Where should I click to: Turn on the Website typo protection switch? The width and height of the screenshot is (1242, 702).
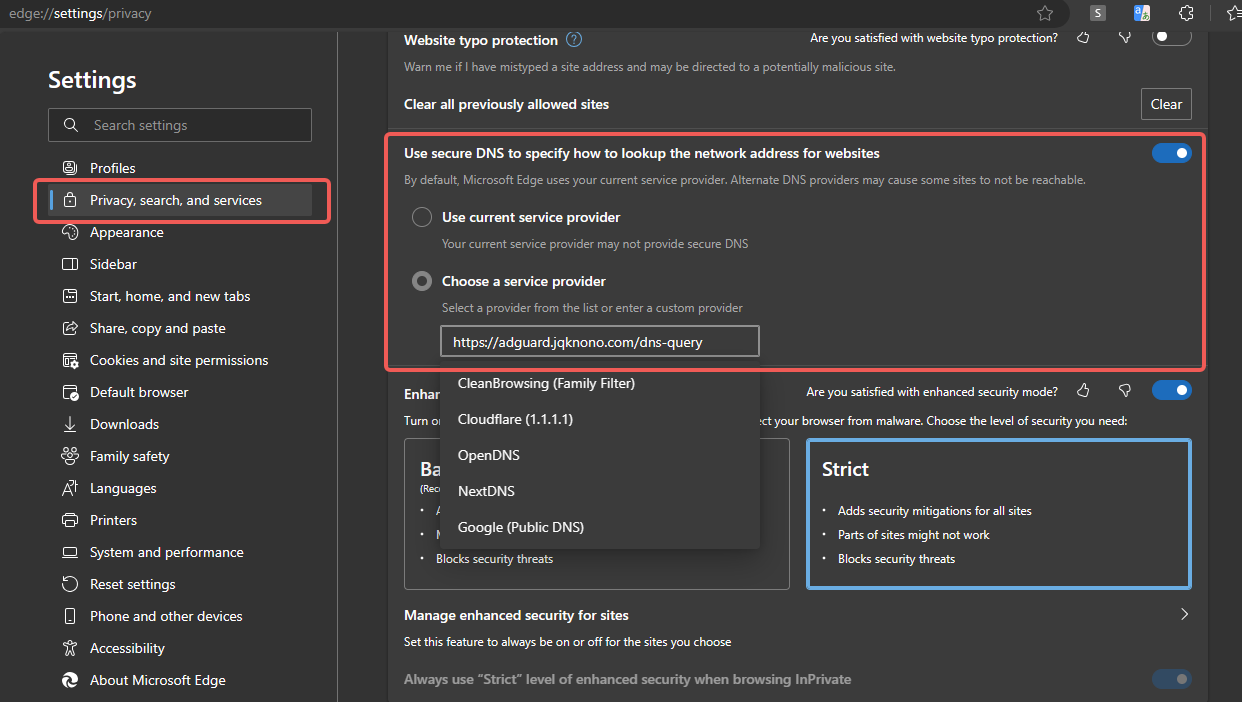click(x=1172, y=37)
